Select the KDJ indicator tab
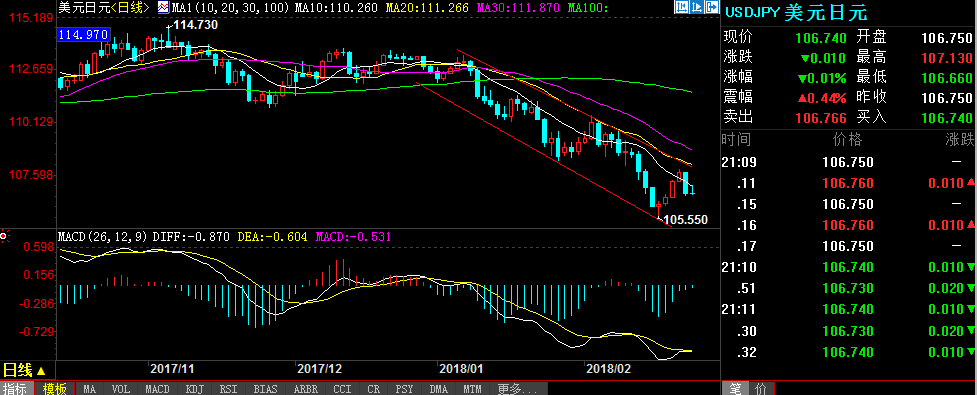Viewport: 977px width, 395px height. coord(195,389)
